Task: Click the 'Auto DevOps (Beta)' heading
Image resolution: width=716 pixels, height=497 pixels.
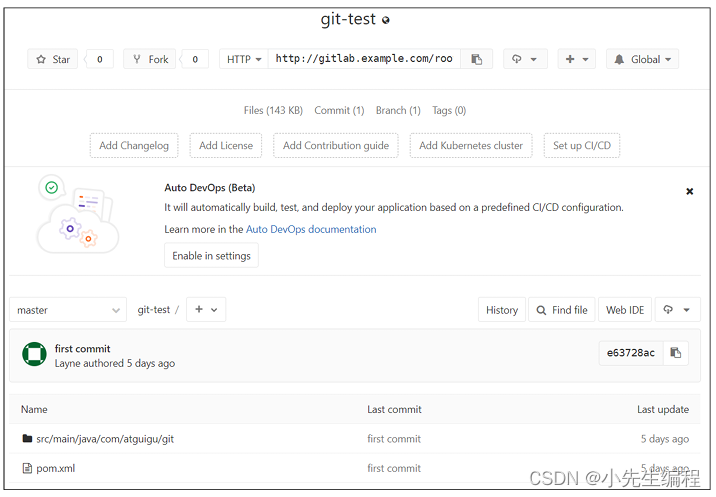Action: coord(210,188)
